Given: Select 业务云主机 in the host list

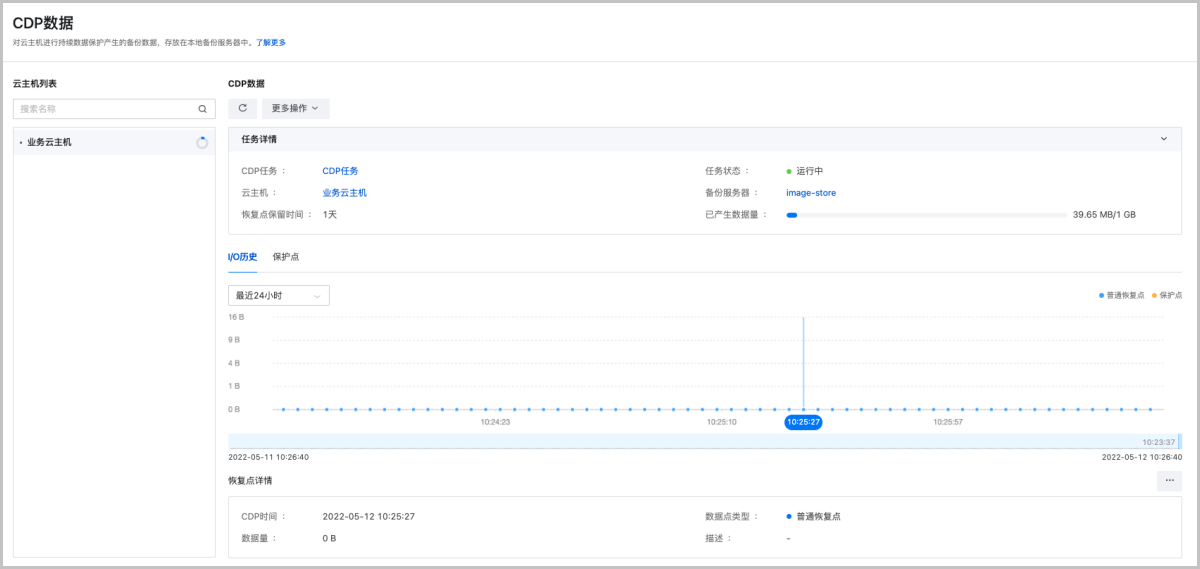Looking at the screenshot, I should click(50, 143).
